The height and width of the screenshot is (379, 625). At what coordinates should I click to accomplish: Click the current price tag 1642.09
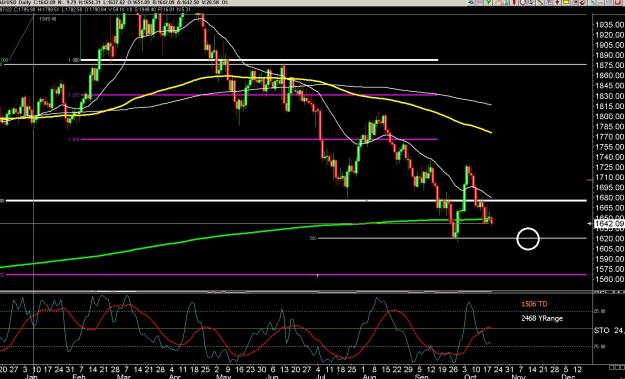609,224
